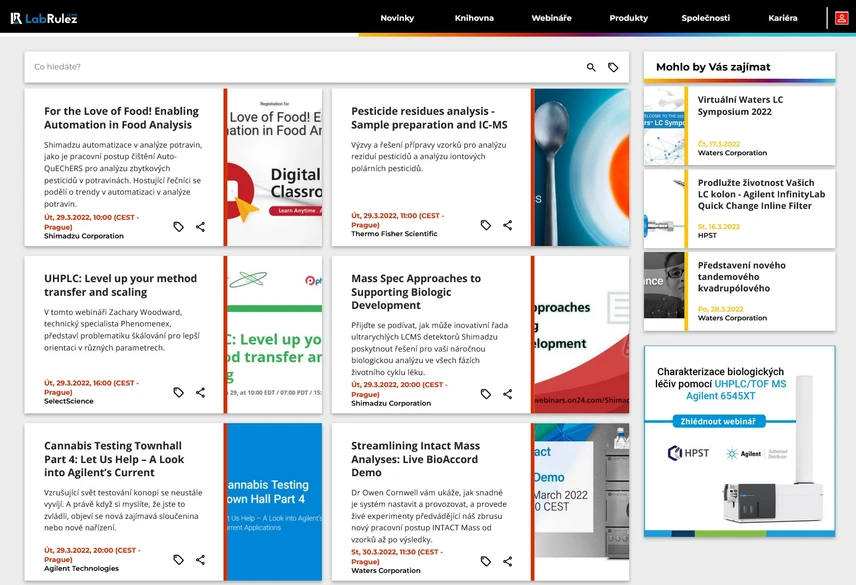Open 'Mass Spec Approaches' webinar title
Viewport: 856px width, 585px height.
pyautogui.click(x=415, y=291)
